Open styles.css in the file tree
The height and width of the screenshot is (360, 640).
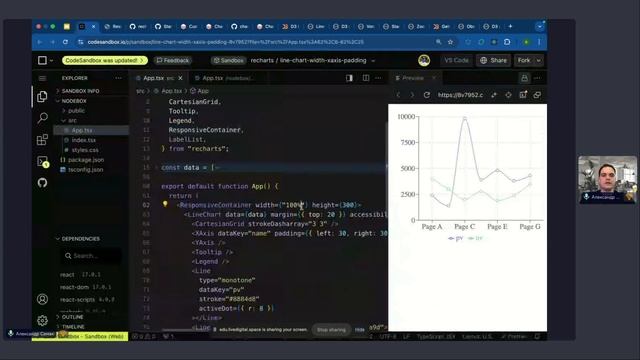(85, 150)
